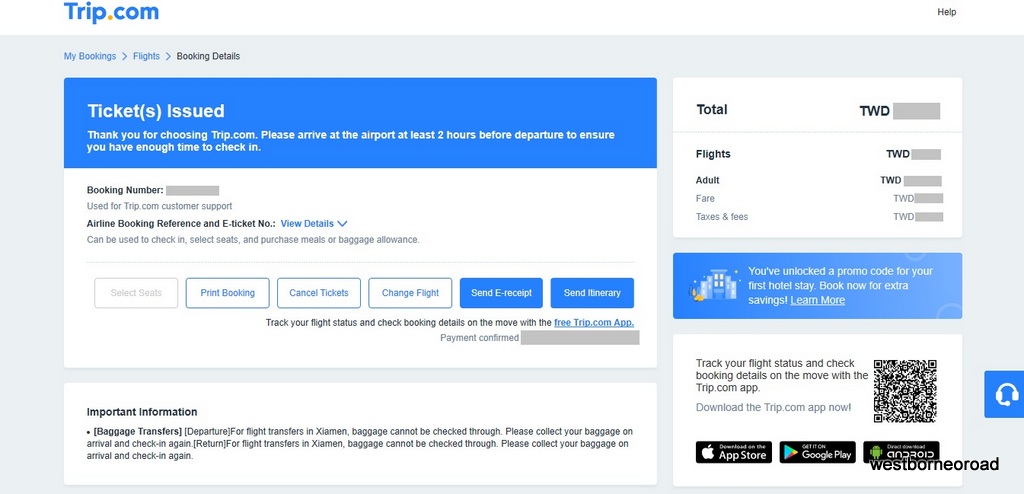Click the Payment confirmed text
1024x494 pixels.
[479, 338]
